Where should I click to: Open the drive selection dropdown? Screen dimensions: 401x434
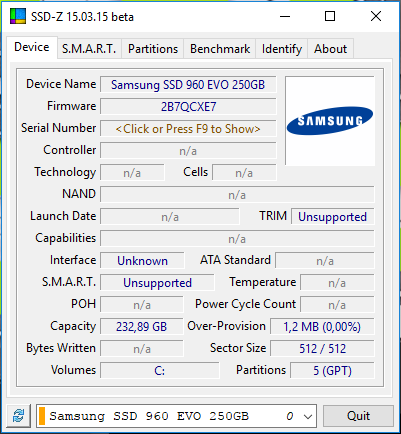click(x=308, y=416)
